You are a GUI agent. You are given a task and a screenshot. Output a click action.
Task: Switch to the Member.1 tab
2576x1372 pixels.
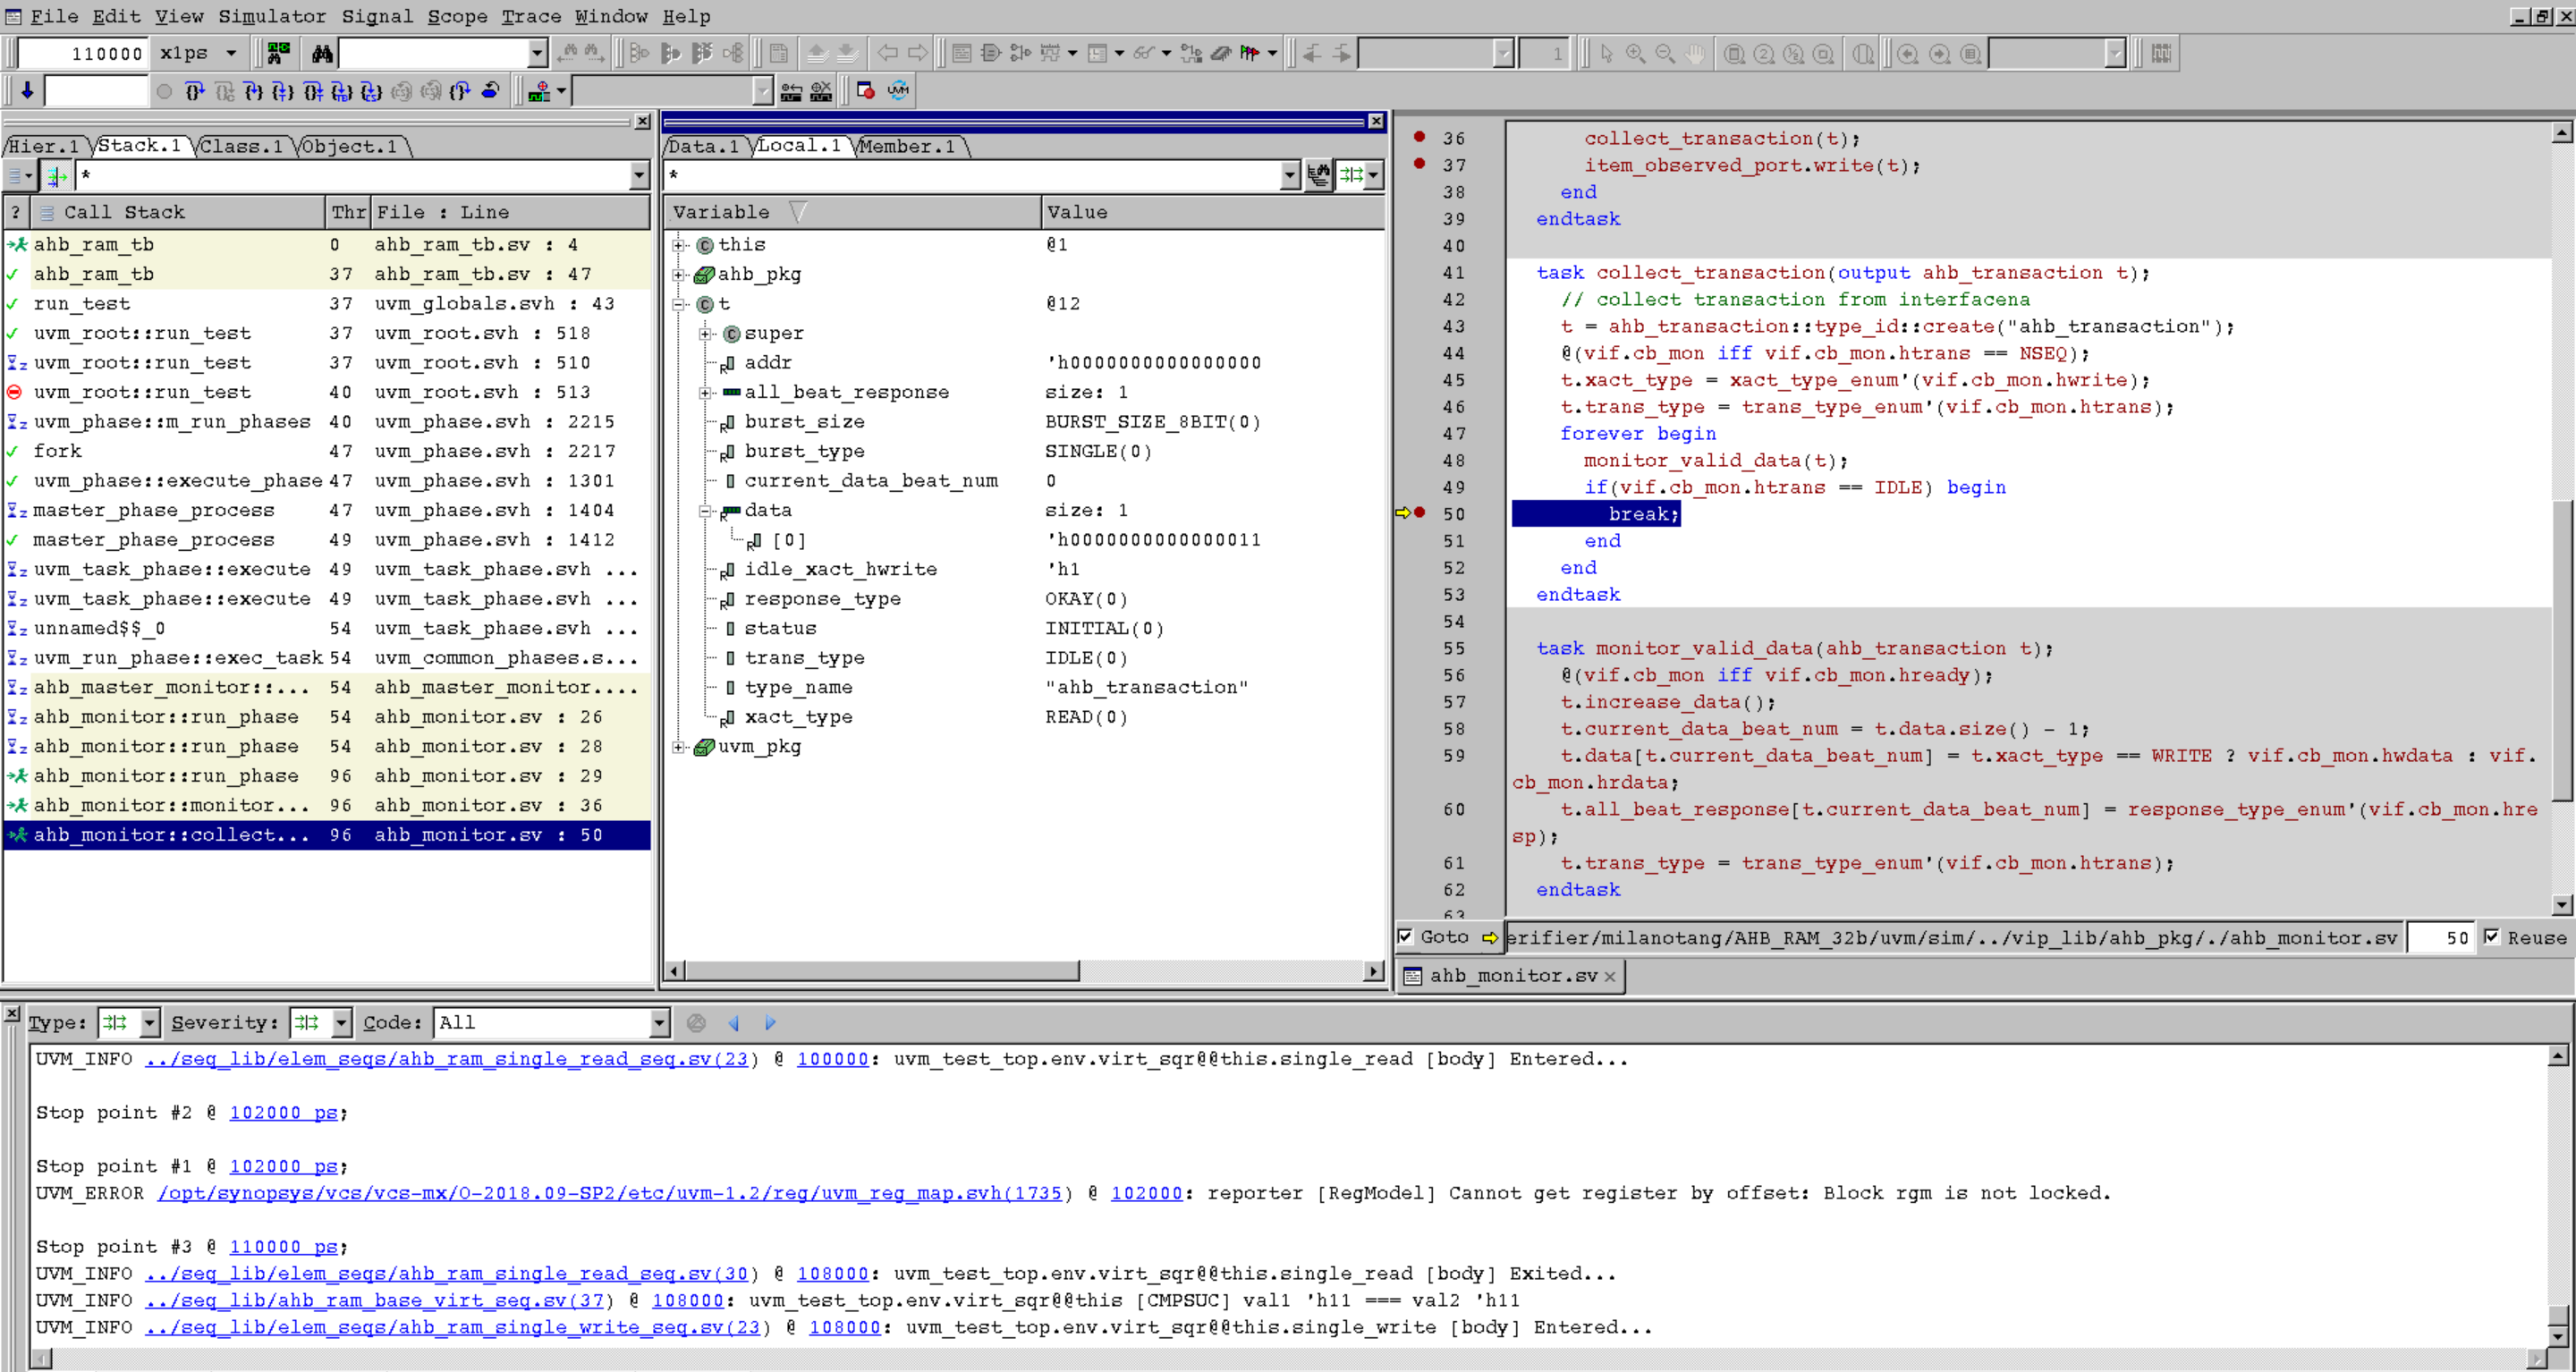click(x=907, y=146)
